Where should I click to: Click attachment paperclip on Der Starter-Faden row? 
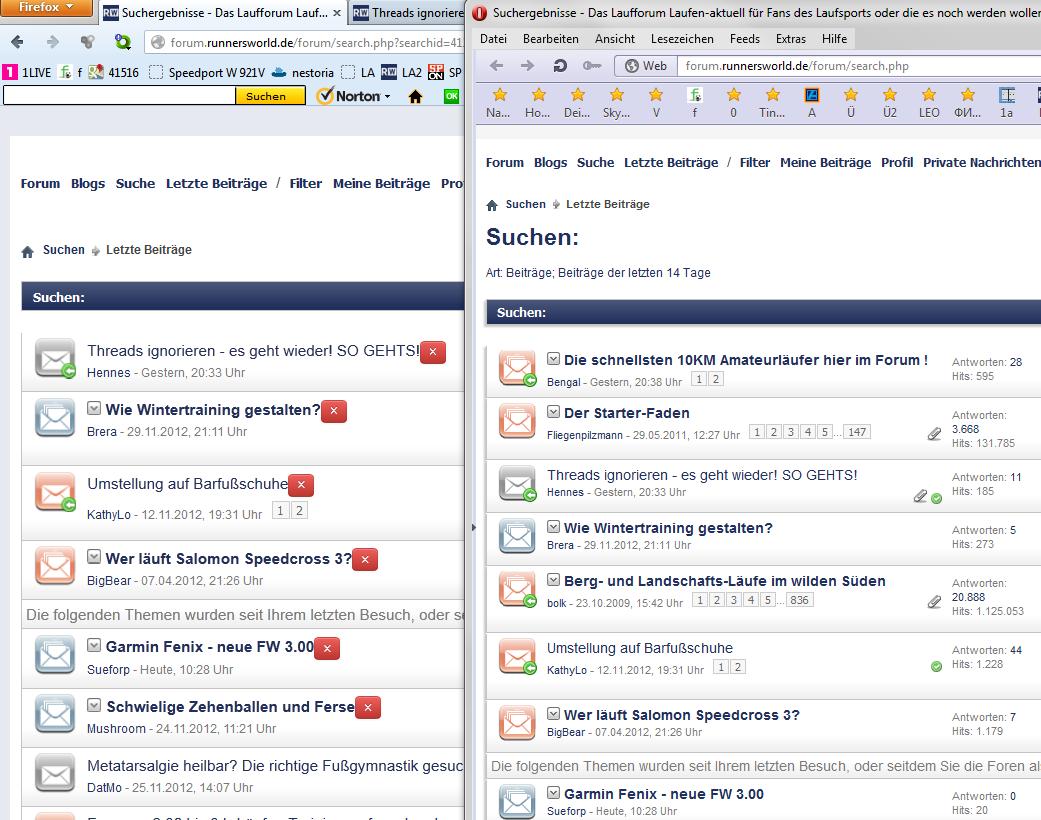(934, 434)
